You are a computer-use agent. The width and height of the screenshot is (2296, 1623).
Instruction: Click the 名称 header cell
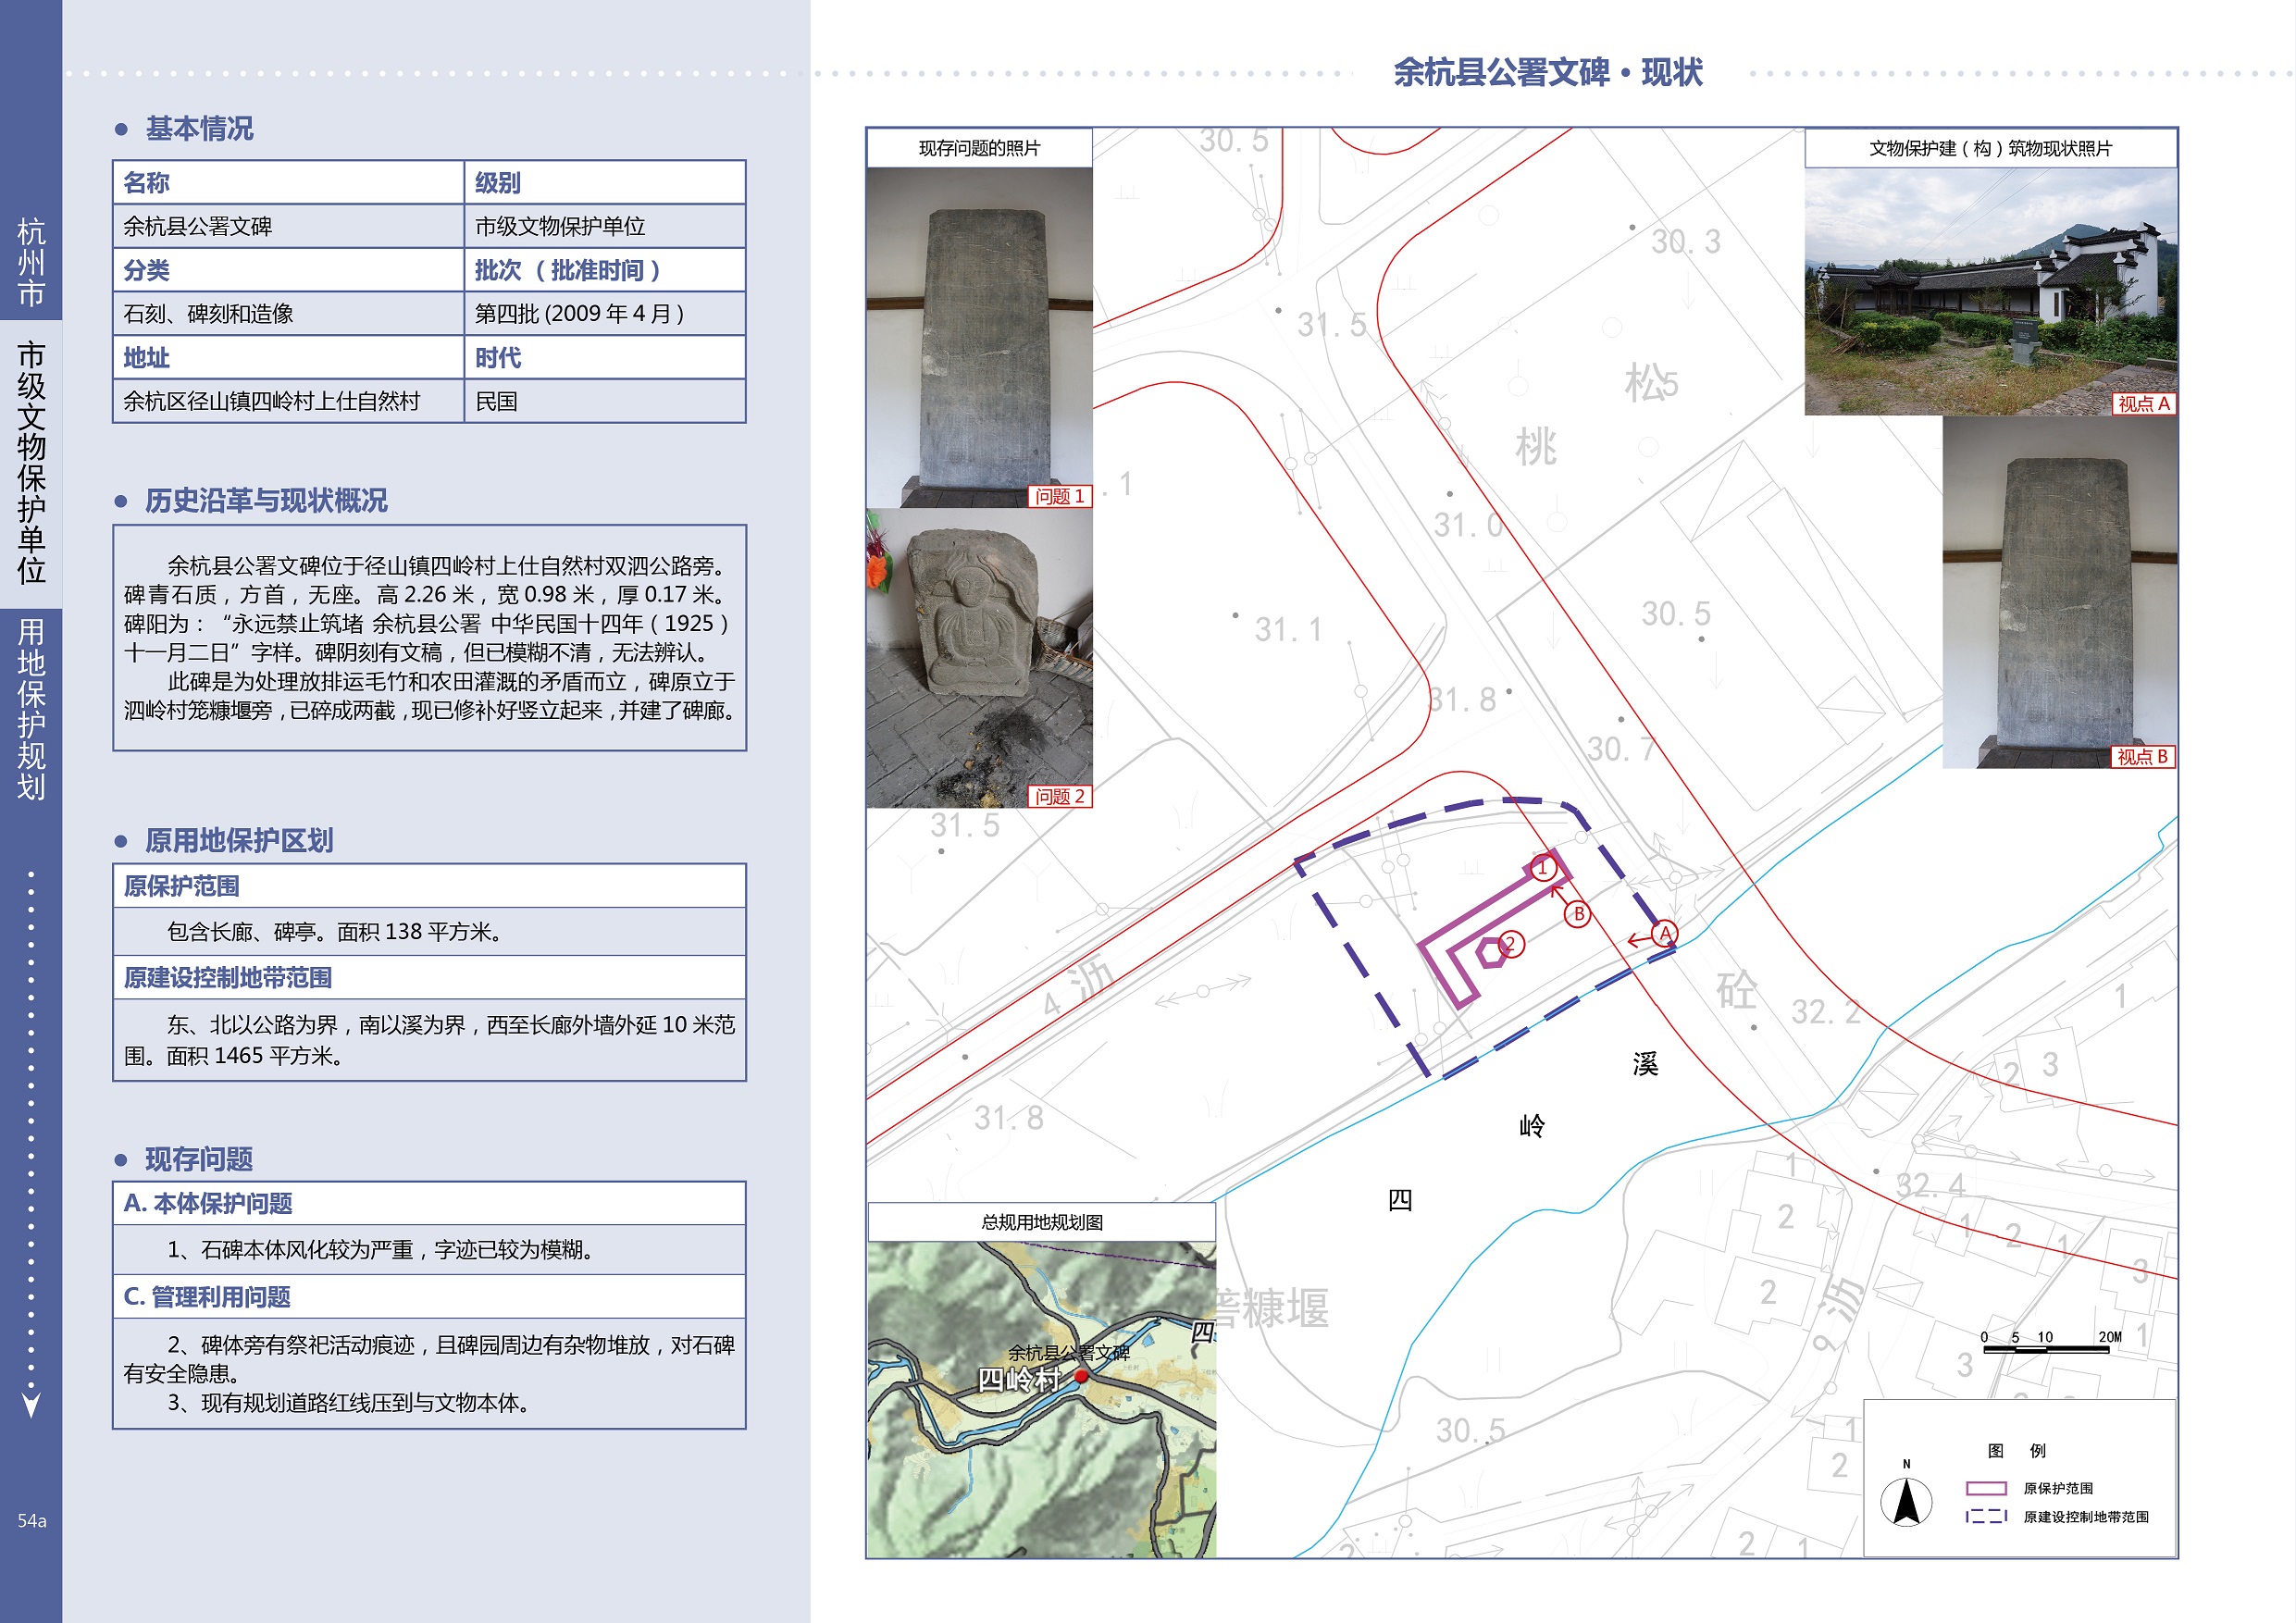pos(289,183)
